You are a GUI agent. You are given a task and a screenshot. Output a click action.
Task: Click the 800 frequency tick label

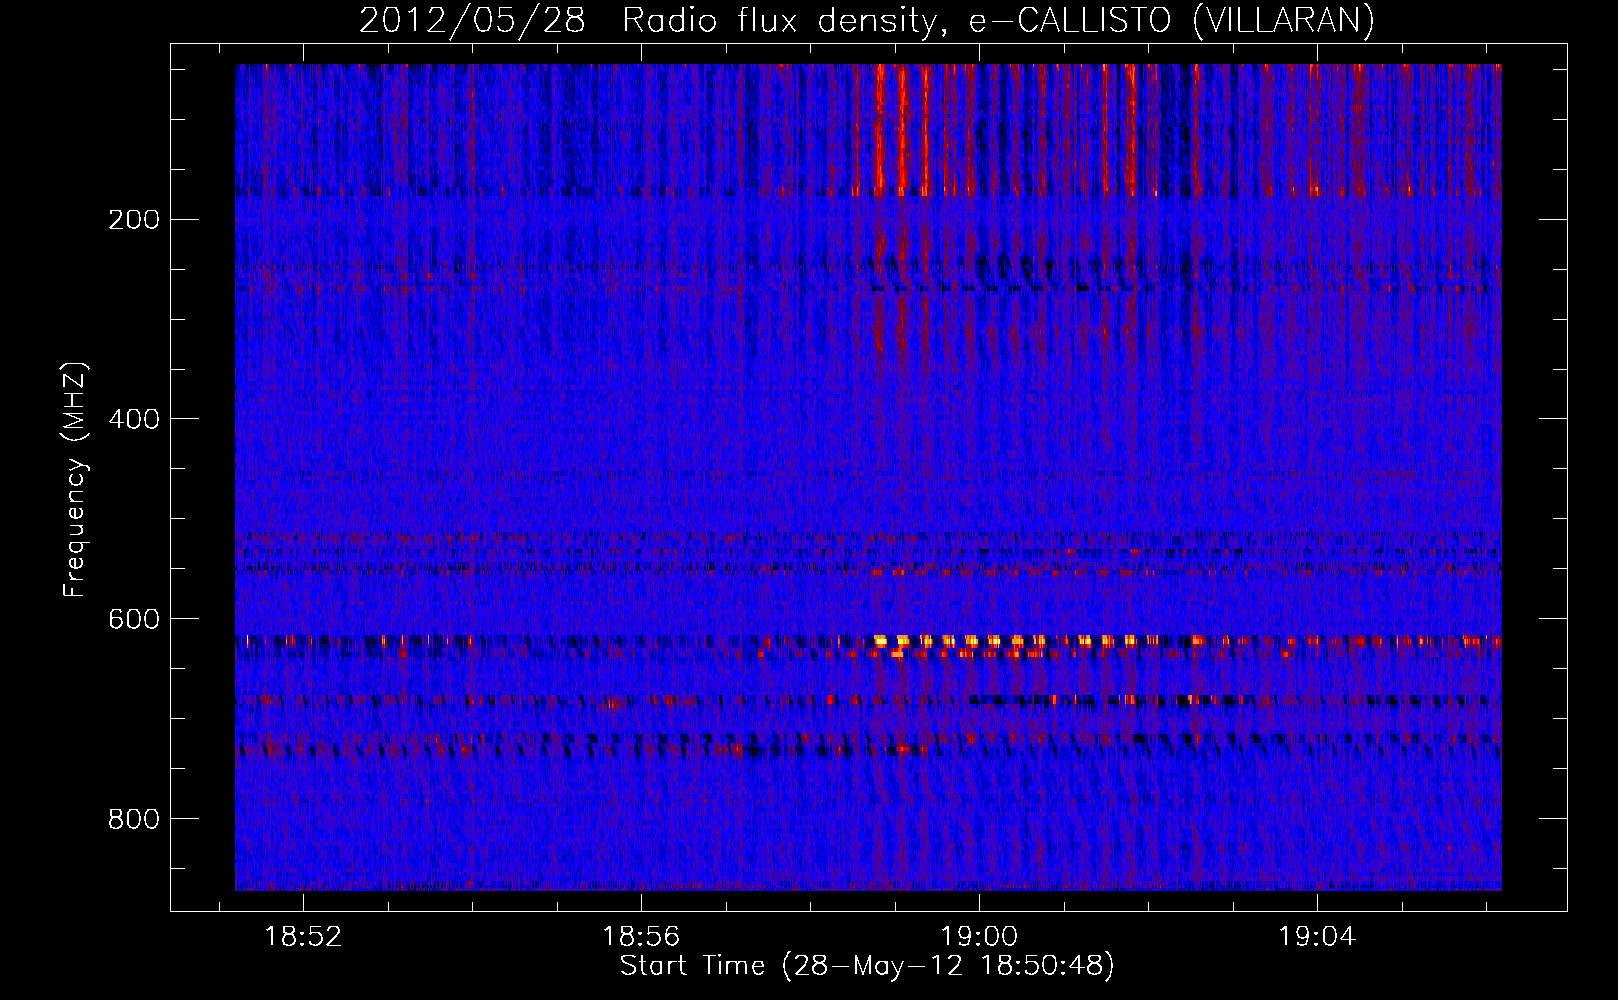coord(133,819)
